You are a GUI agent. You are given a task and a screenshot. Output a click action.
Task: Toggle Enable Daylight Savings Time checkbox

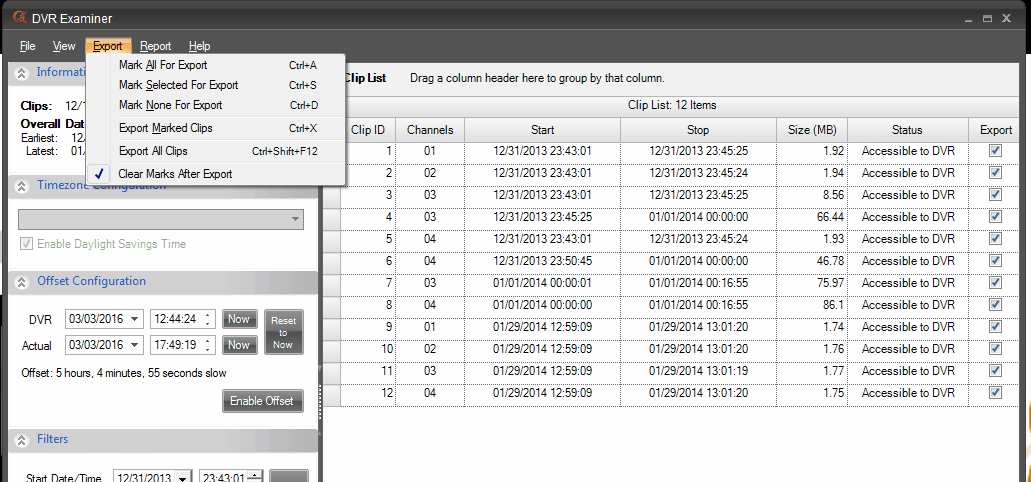[26, 244]
